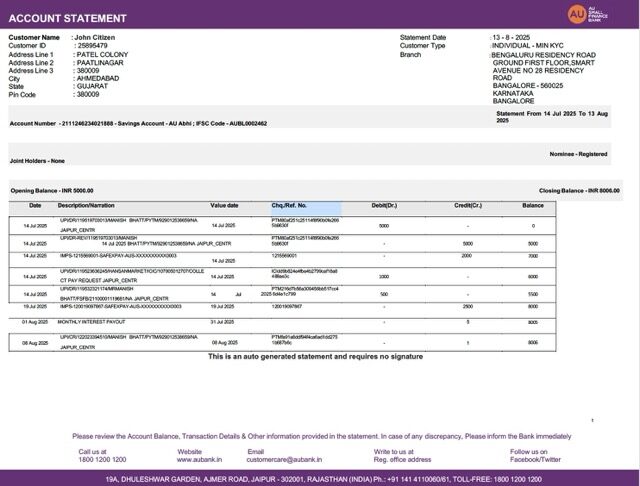Select Closing Balance - INR 8006.00
This screenshot has height=486, width=640.
(579, 191)
